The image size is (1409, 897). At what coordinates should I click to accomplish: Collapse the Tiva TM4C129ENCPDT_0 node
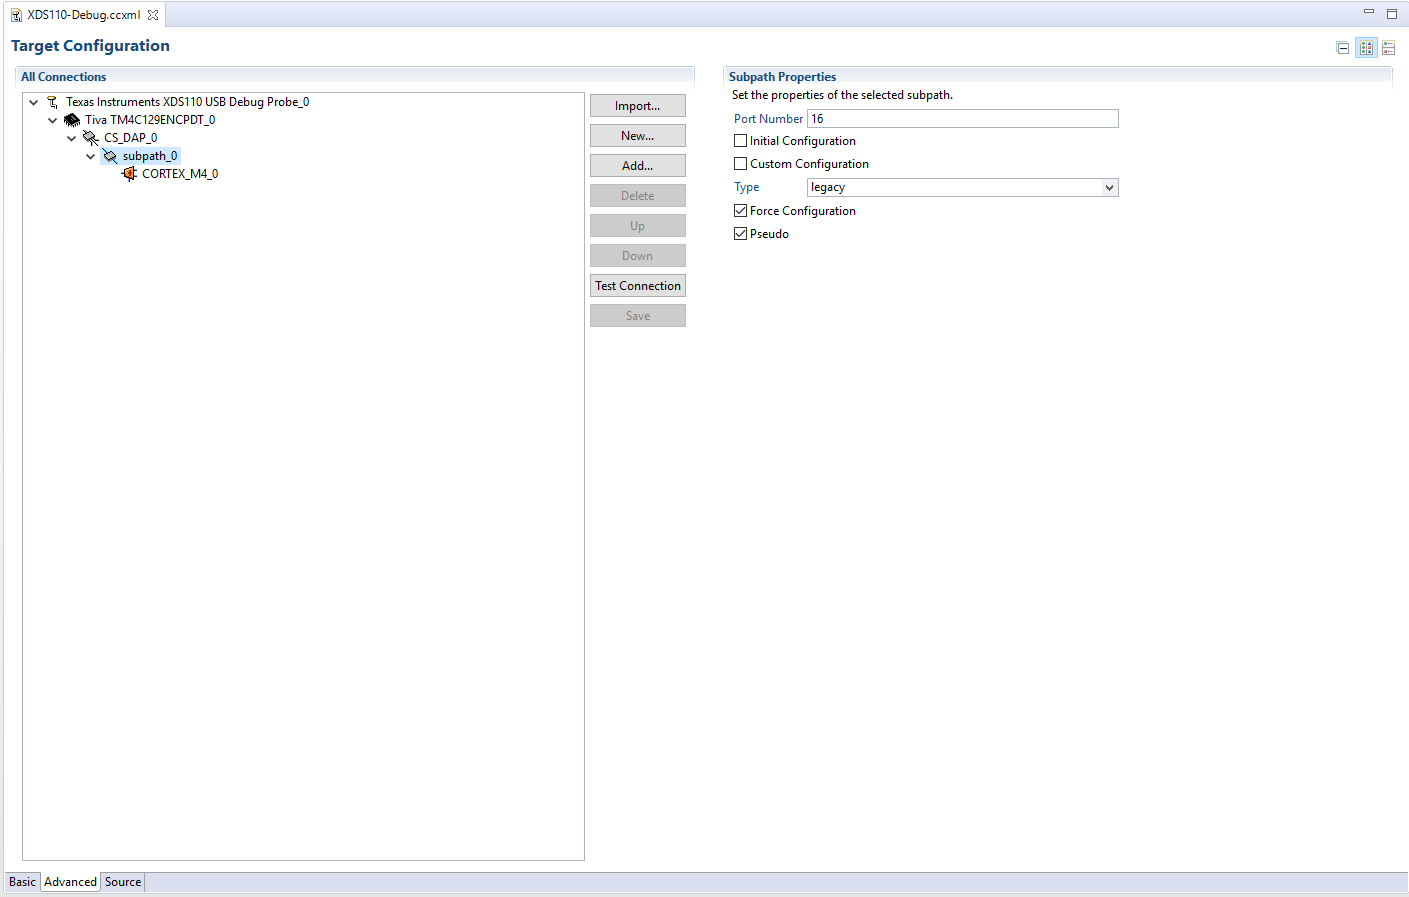53,120
